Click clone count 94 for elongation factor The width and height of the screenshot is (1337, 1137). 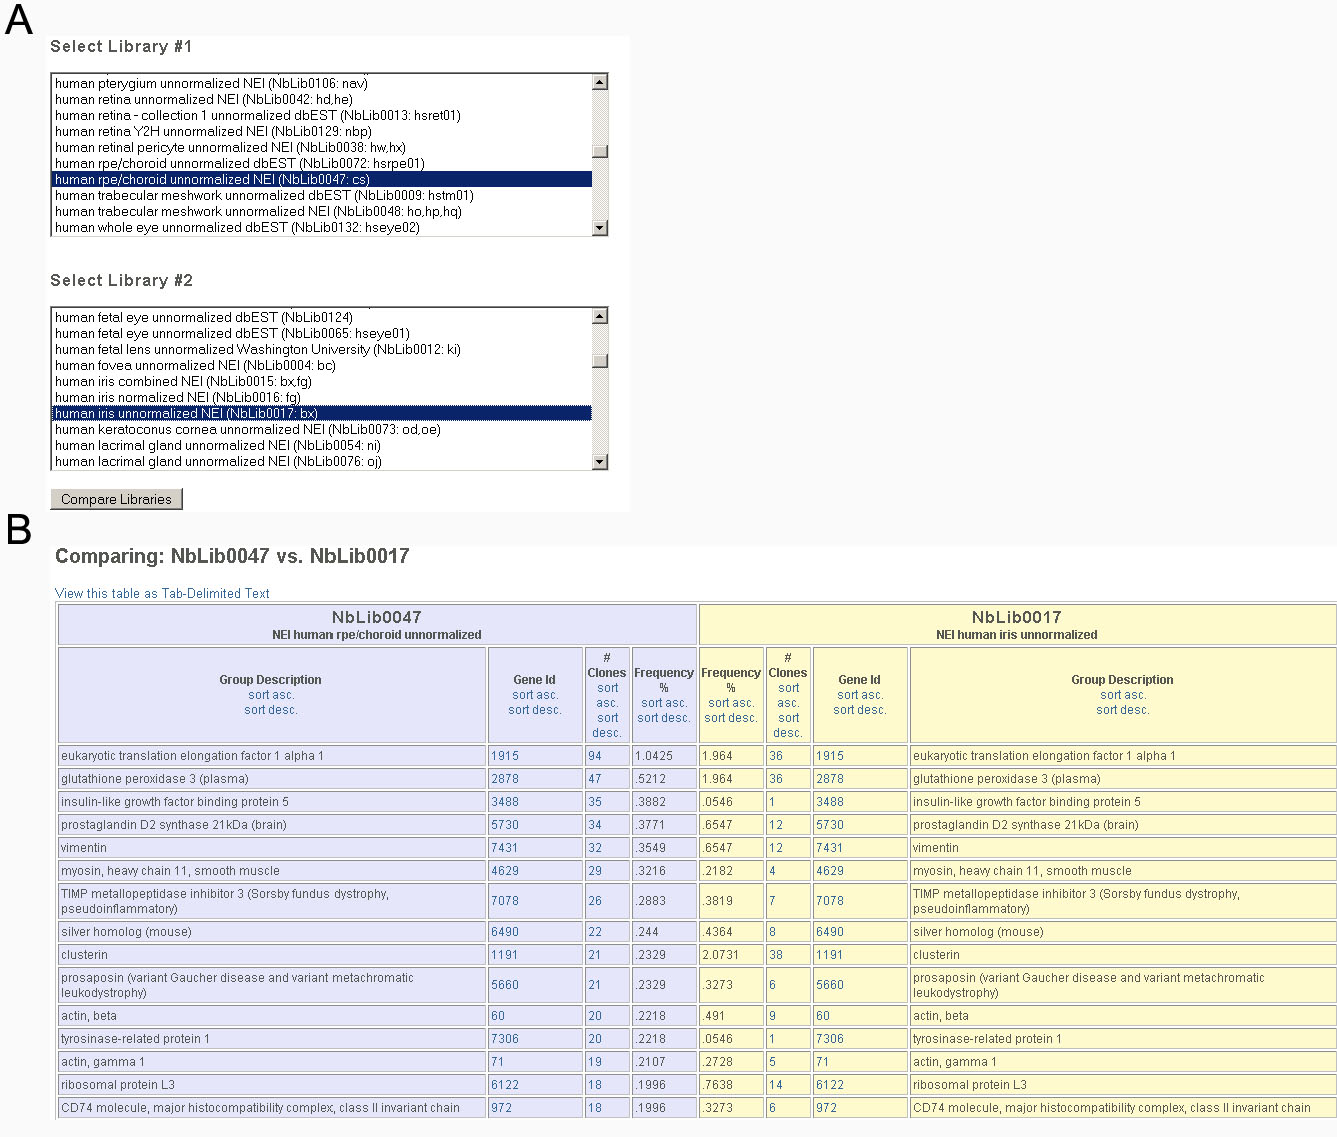595,756
